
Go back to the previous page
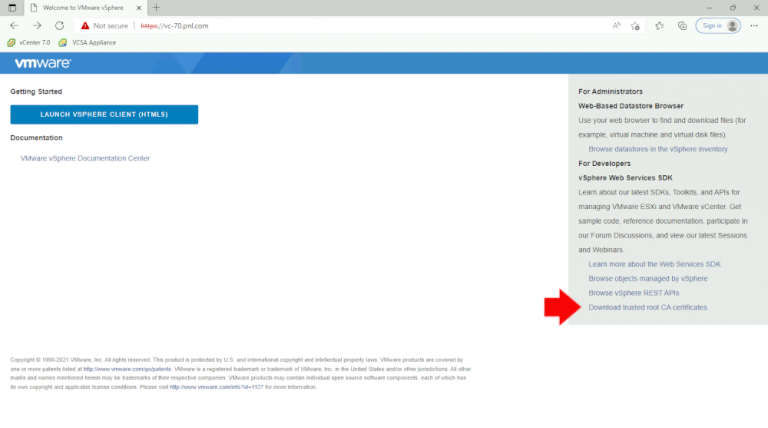click(14, 25)
